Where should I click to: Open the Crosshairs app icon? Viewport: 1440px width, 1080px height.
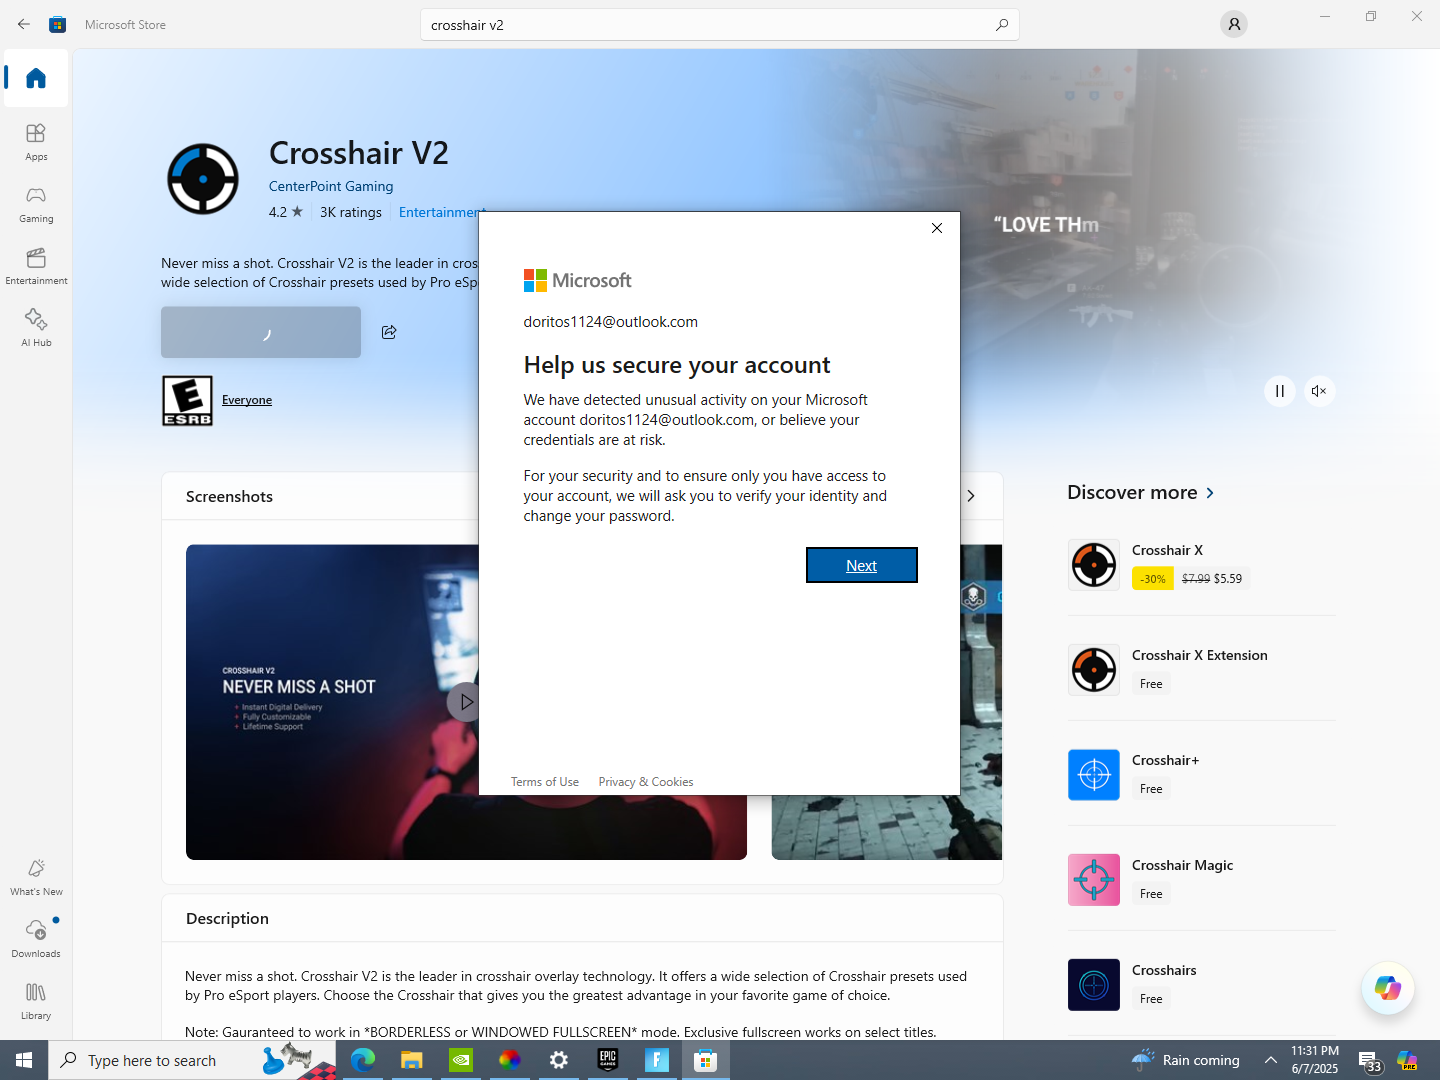coord(1094,985)
